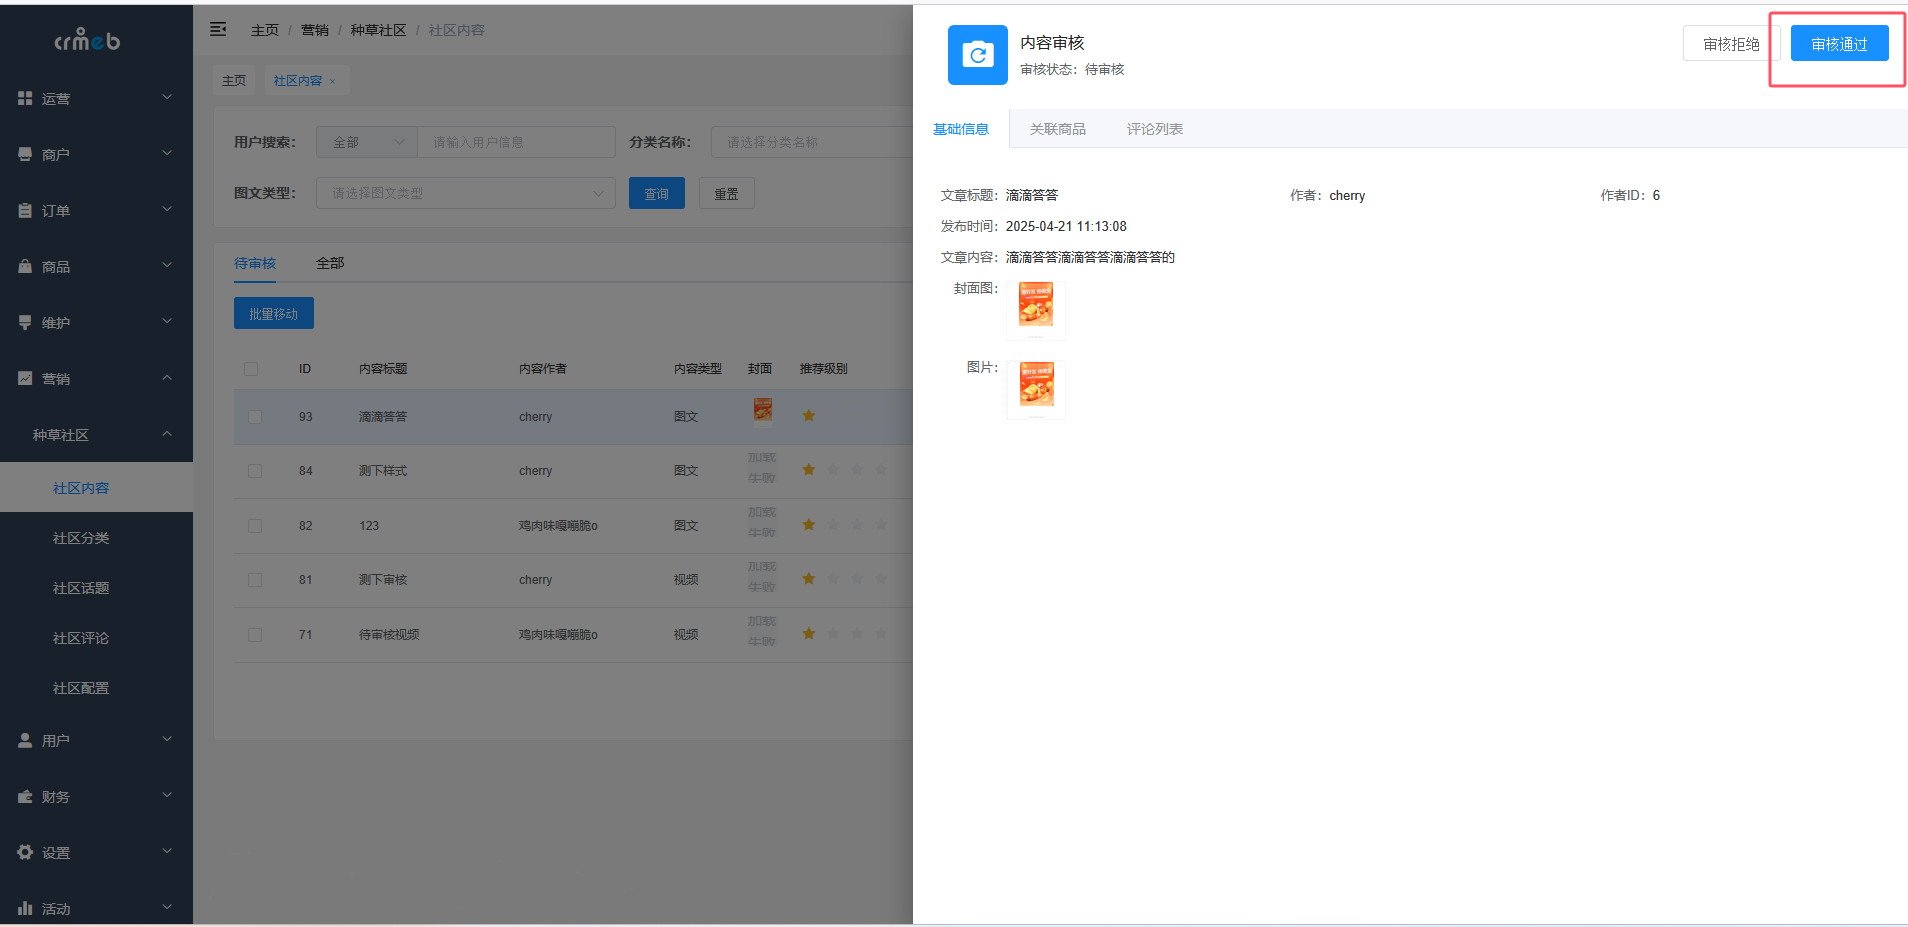Open the 图文类型 dropdown

coord(465,193)
